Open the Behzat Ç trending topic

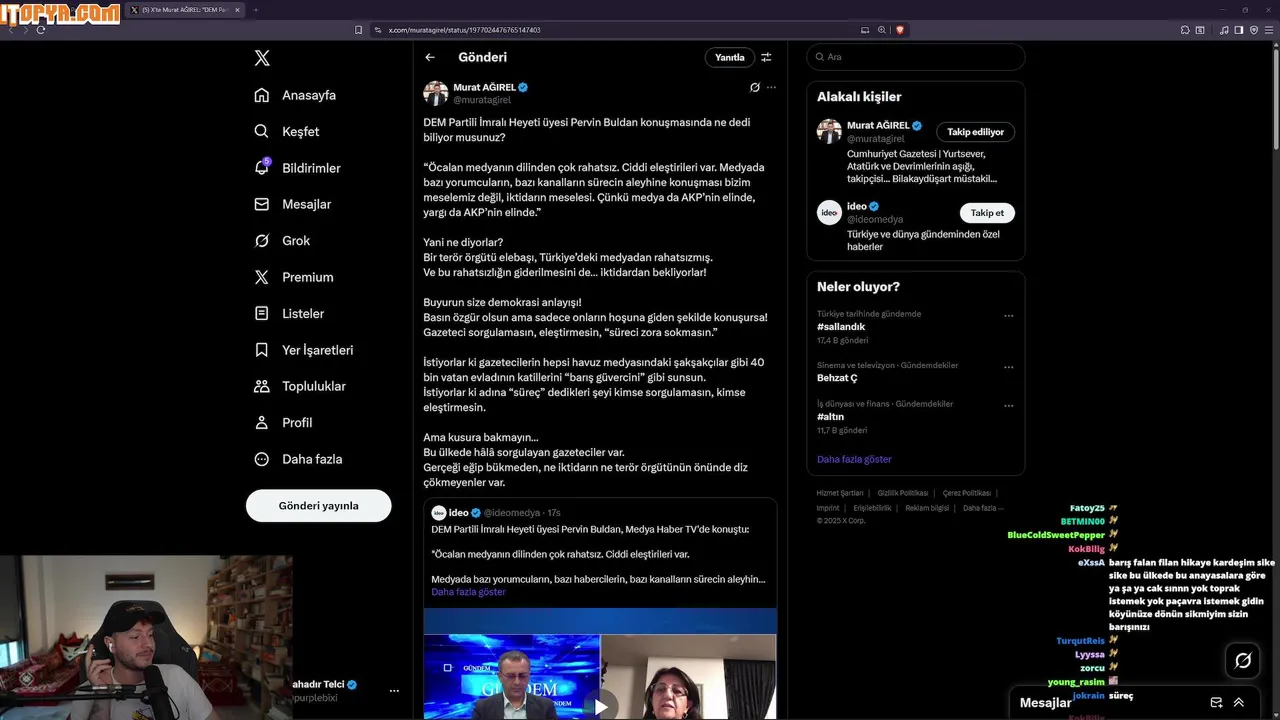coord(837,378)
